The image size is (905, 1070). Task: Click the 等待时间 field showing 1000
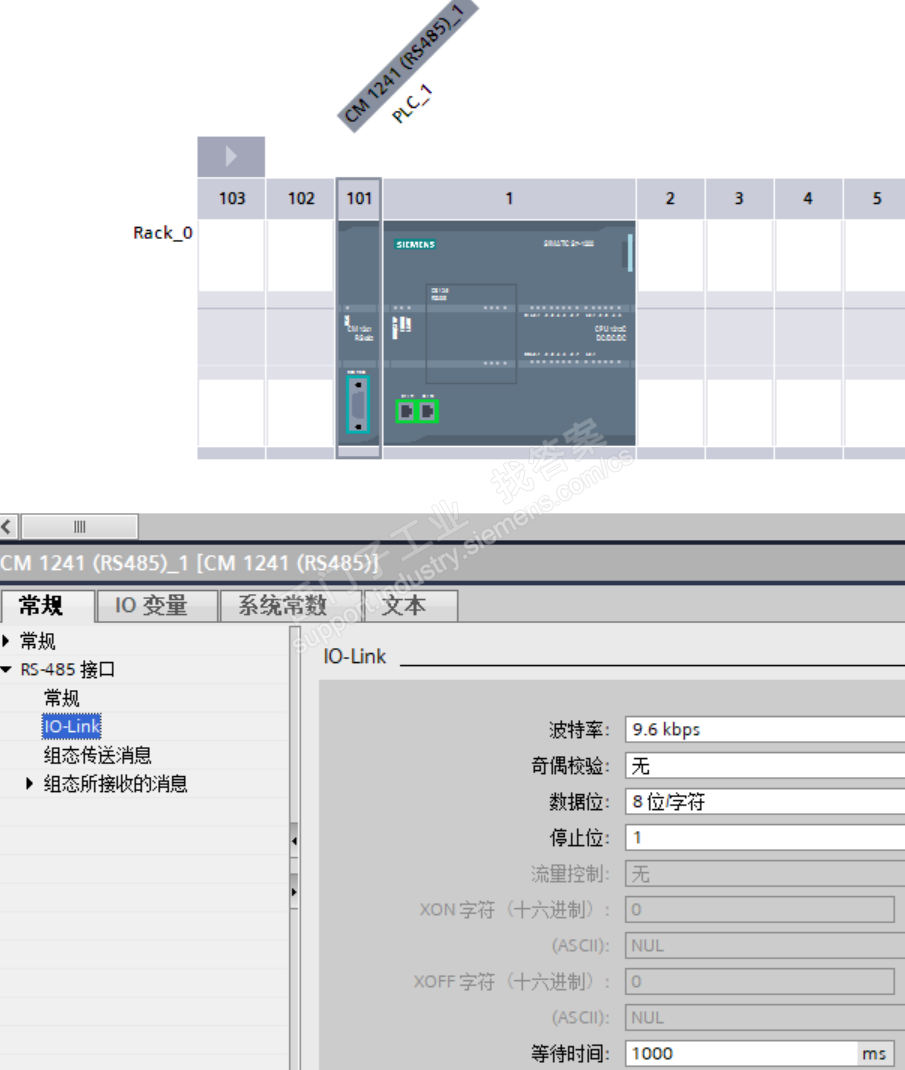pos(741,1054)
